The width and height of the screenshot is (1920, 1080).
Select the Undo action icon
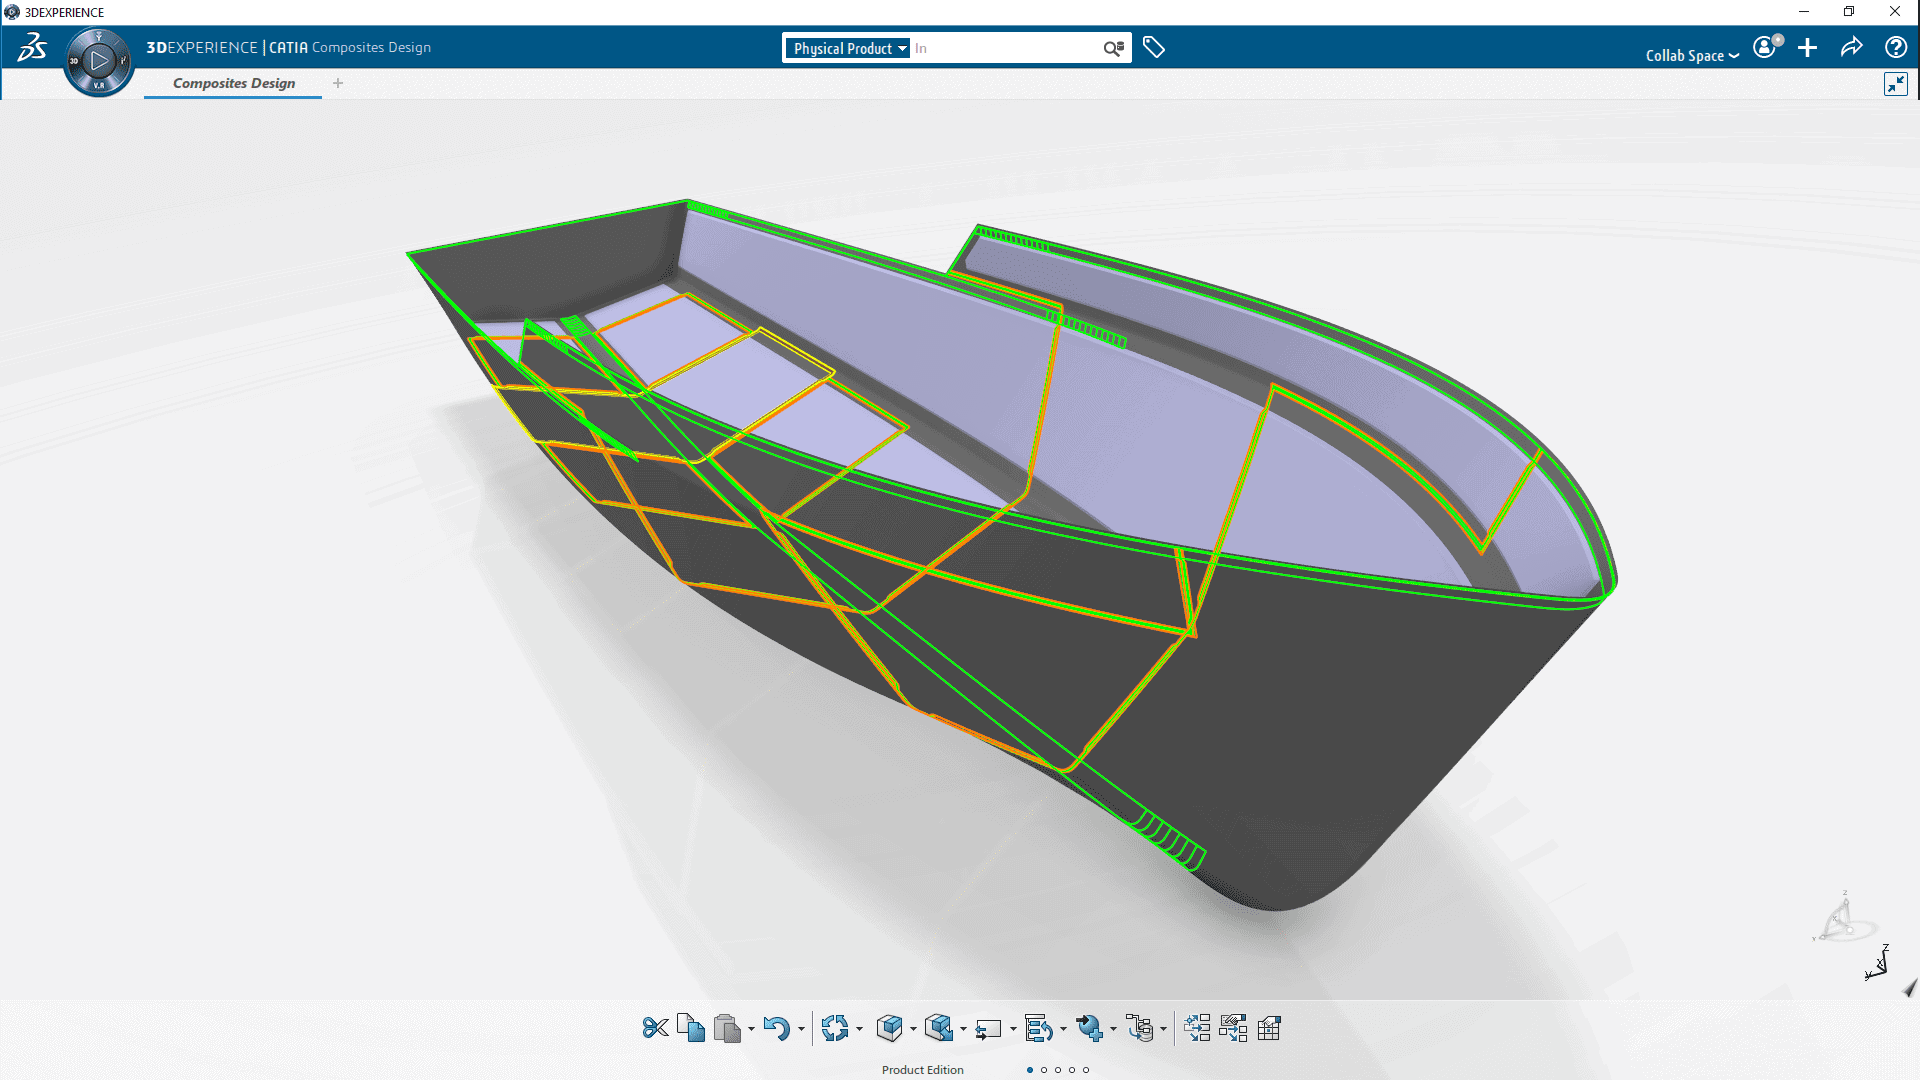773,1027
